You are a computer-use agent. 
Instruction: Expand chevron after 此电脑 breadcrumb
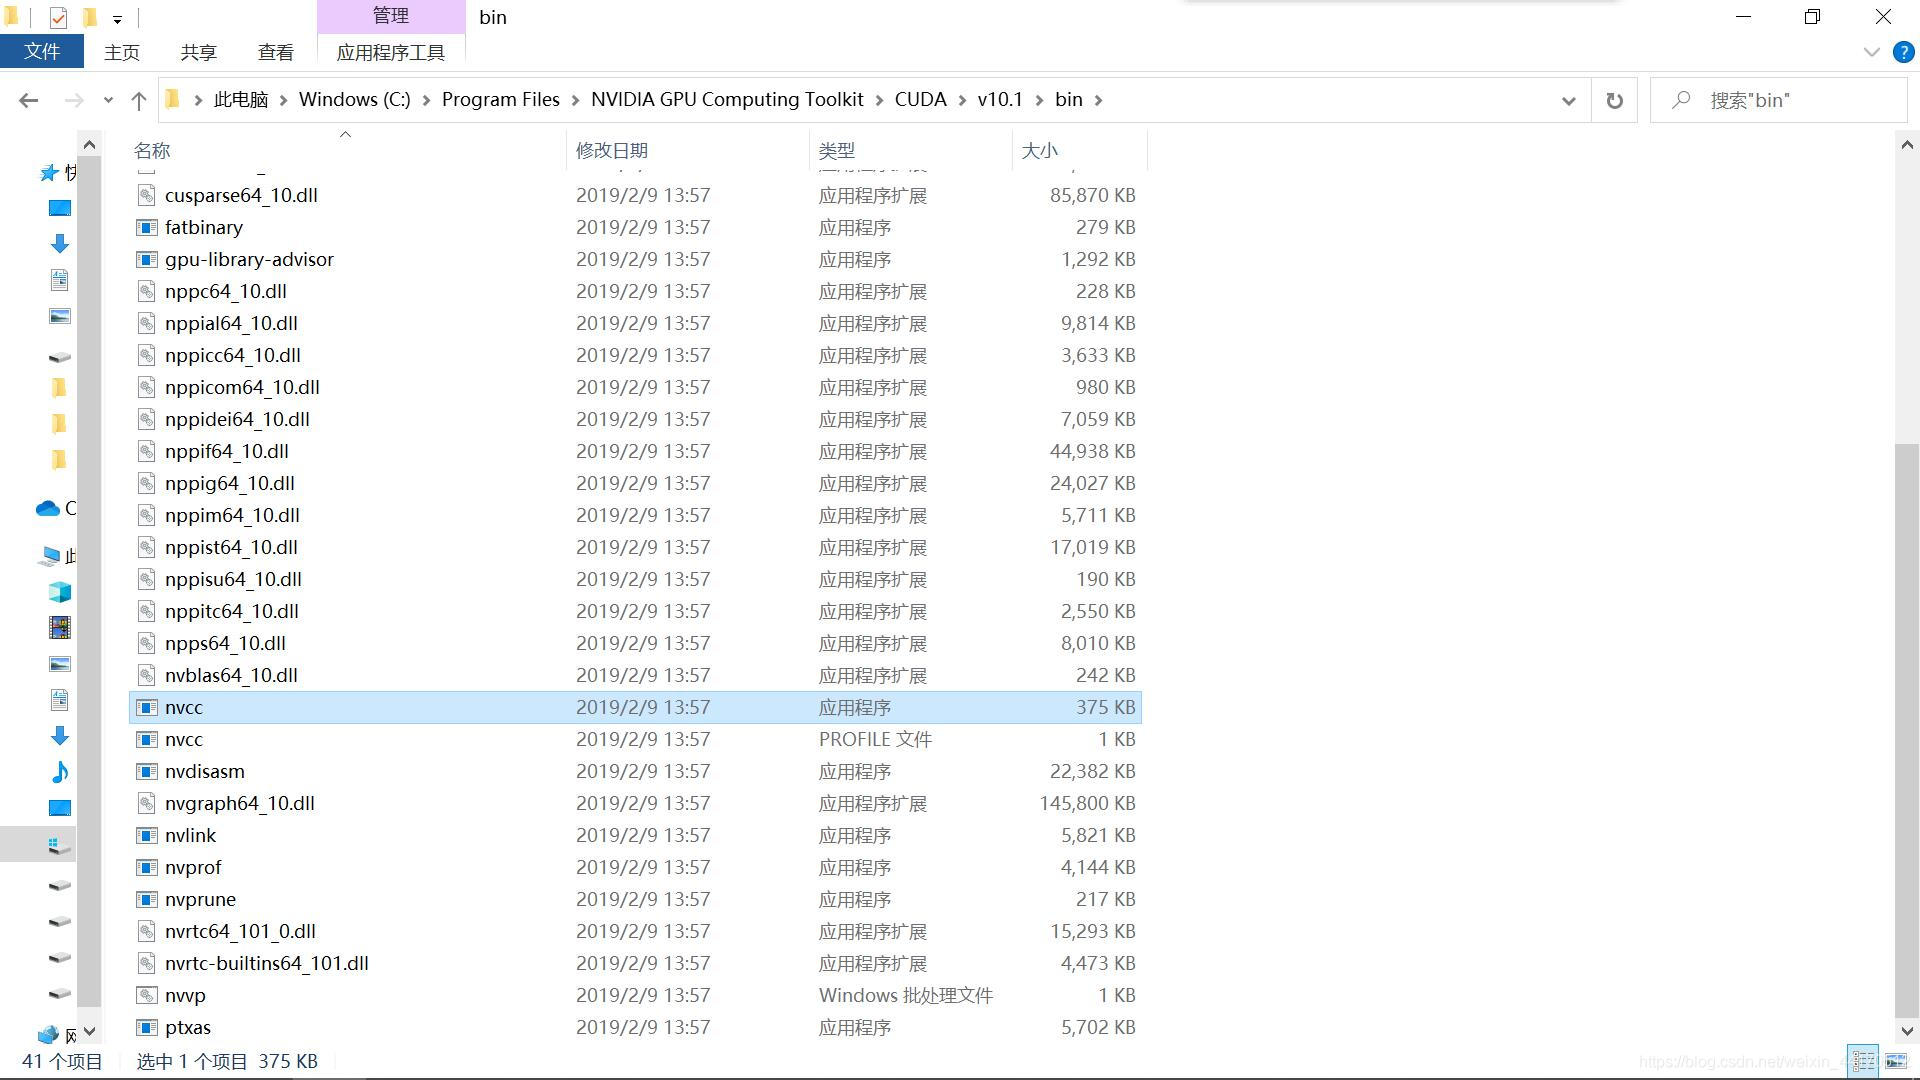(283, 100)
